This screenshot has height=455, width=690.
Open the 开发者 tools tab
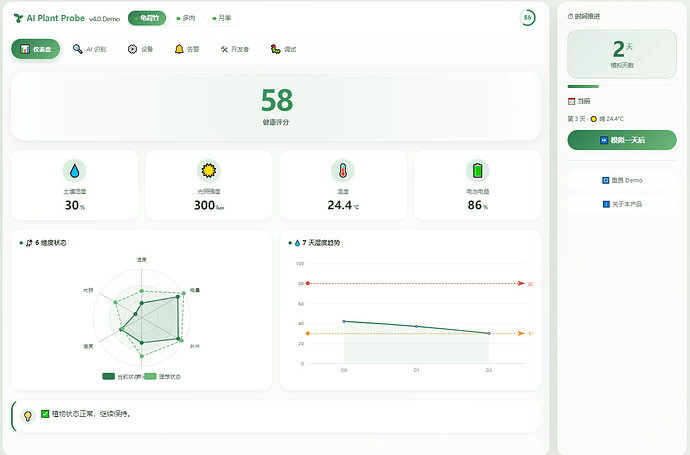pyautogui.click(x=235, y=49)
